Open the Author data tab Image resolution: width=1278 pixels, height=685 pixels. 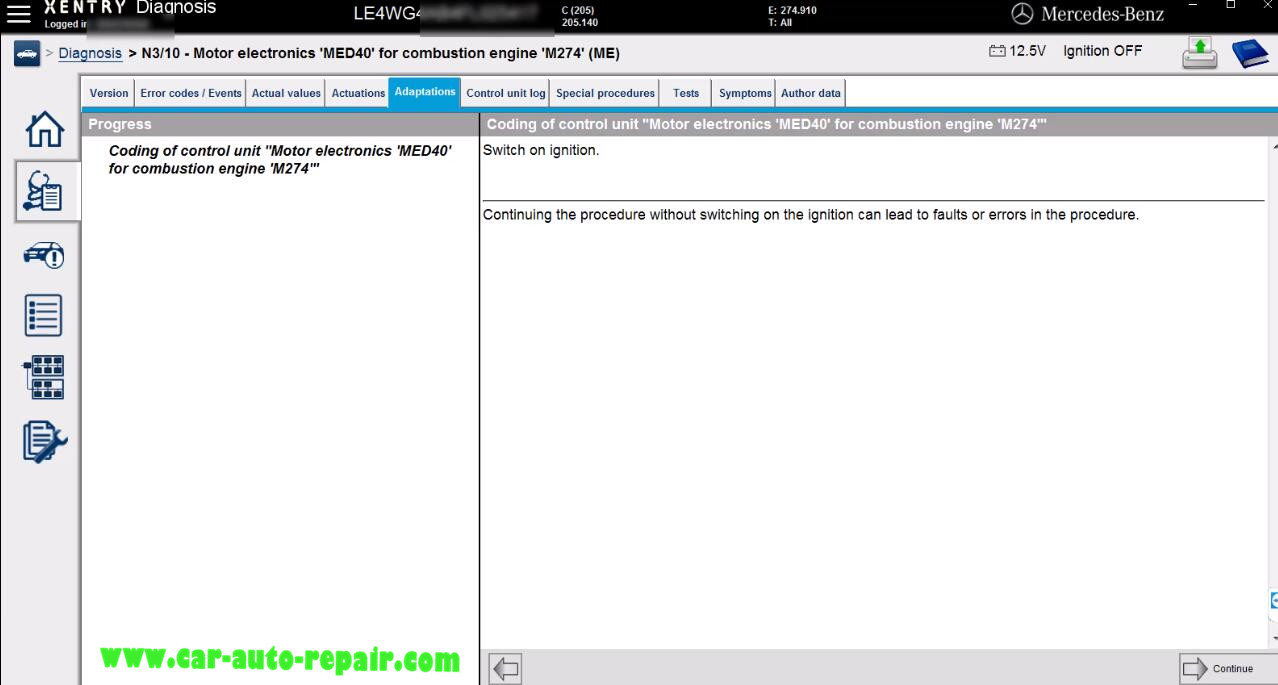pyautogui.click(x=811, y=93)
